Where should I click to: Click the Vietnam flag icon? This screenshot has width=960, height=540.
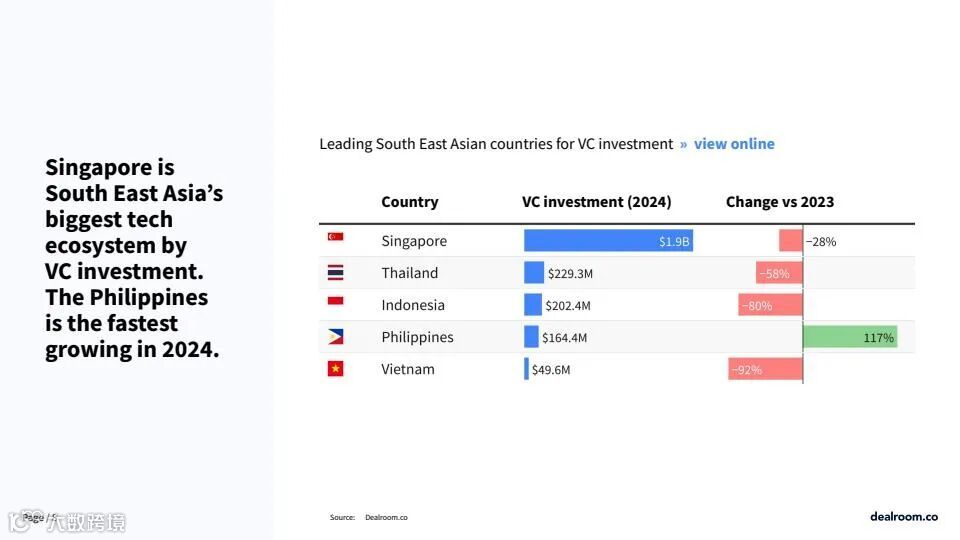pyautogui.click(x=335, y=369)
